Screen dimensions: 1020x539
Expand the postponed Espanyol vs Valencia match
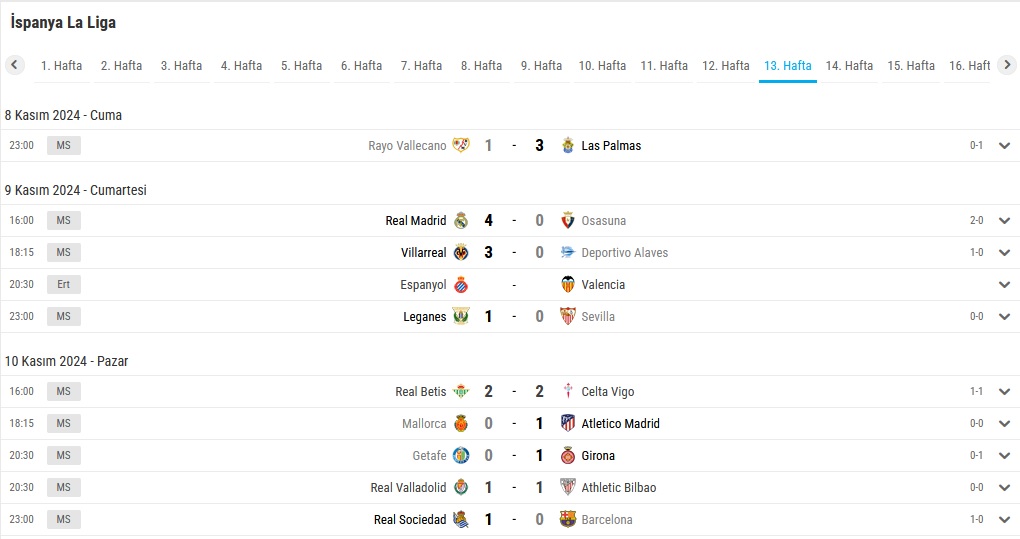(1004, 284)
